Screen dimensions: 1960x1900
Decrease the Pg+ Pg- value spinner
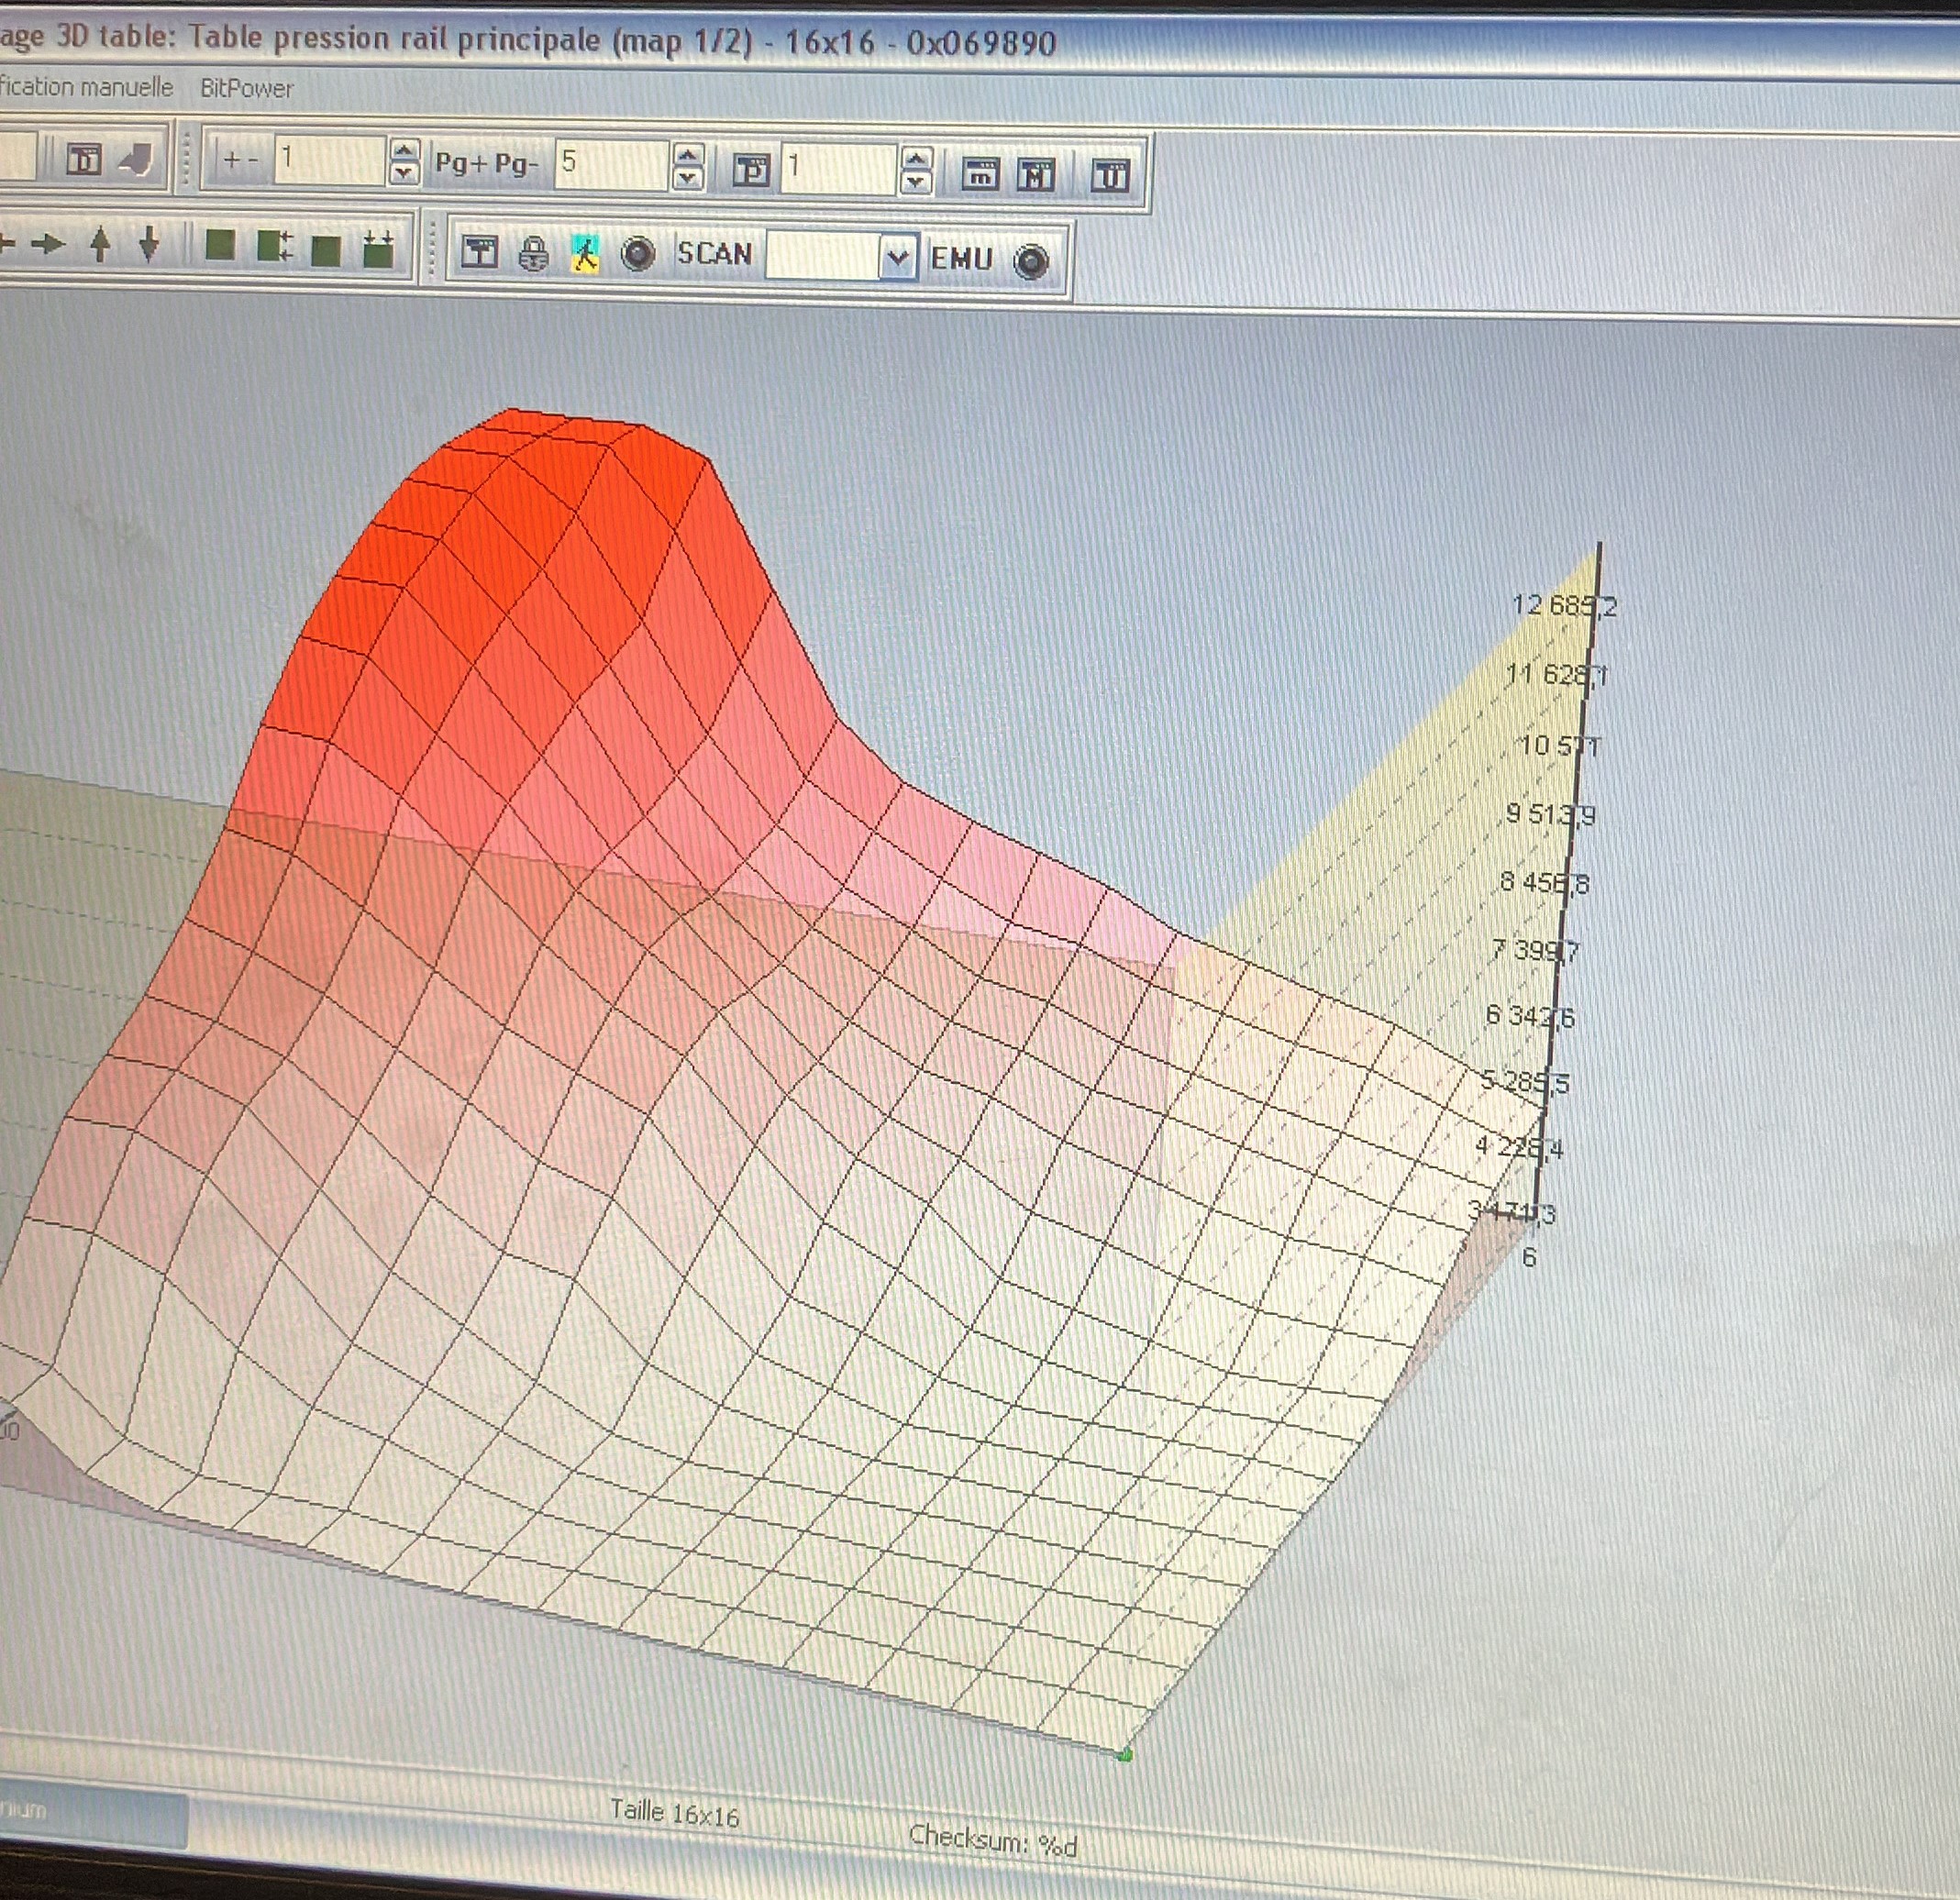(688, 178)
